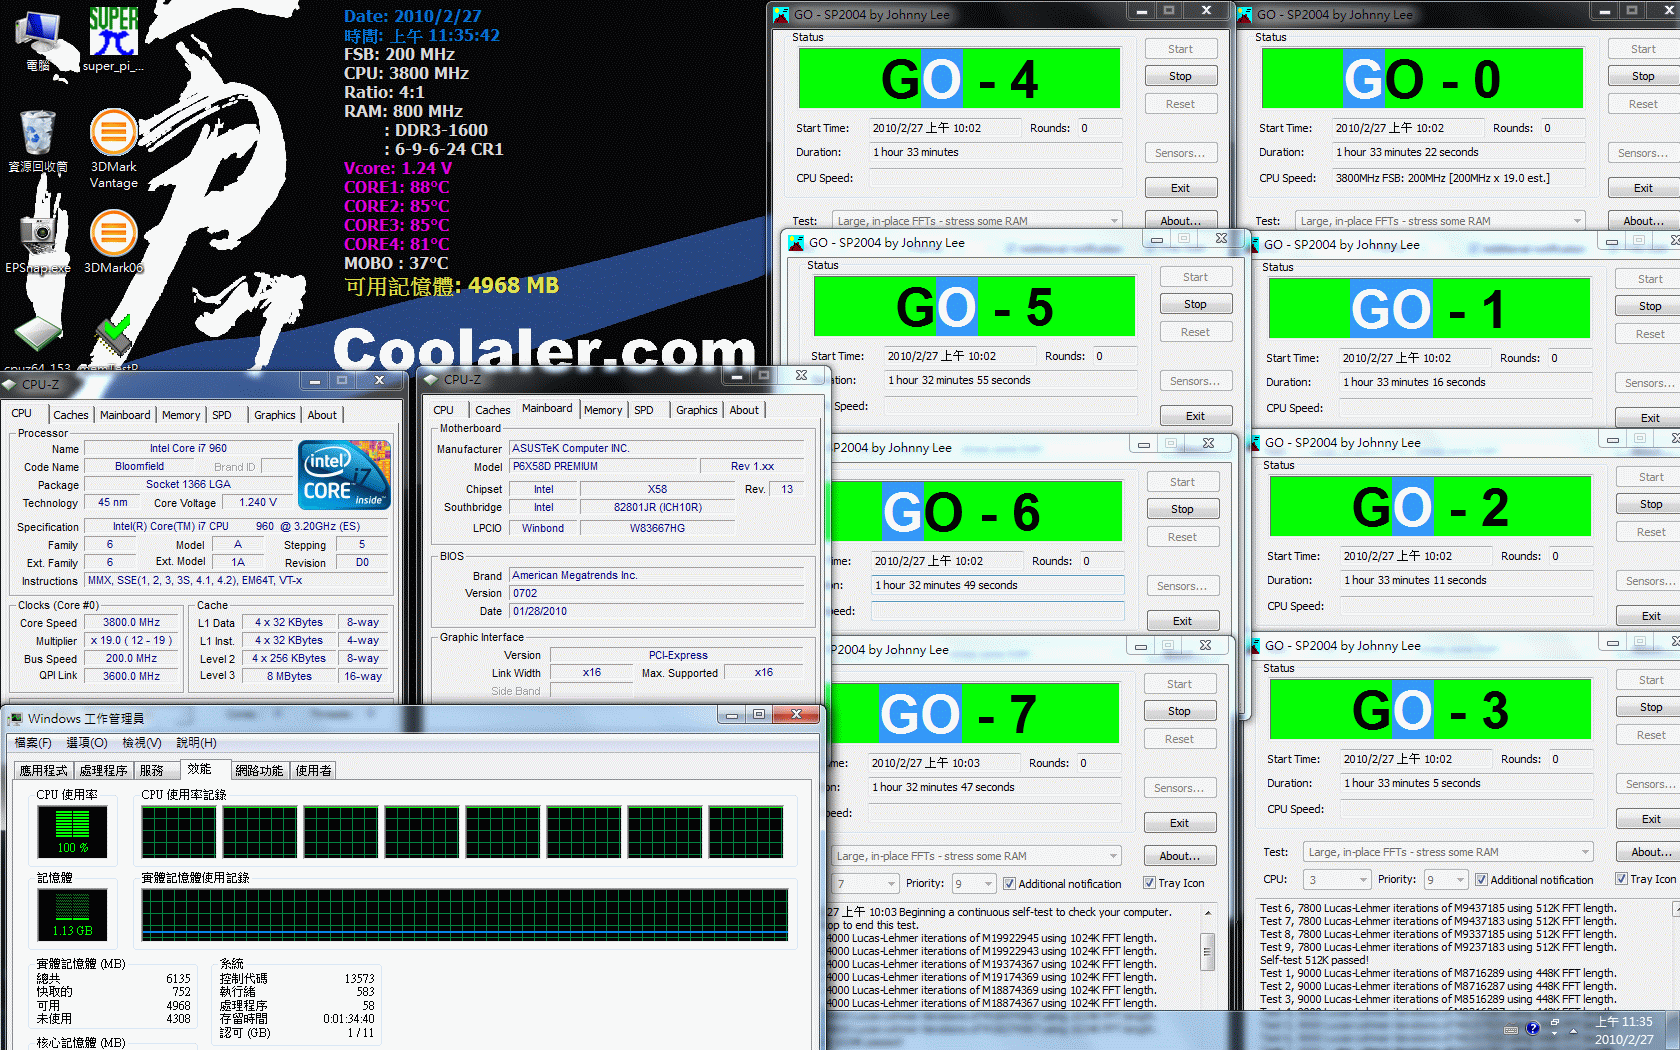The width and height of the screenshot is (1680, 1050).
Task: Click About... in the GO - 3 window
Action: click(1650, 852)
